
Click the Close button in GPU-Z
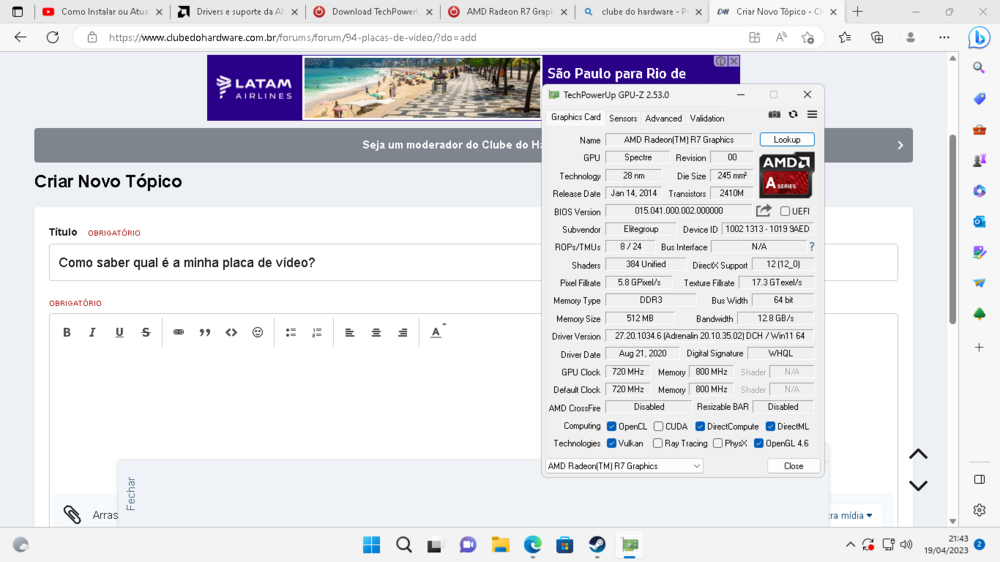[x=793, y=466]
